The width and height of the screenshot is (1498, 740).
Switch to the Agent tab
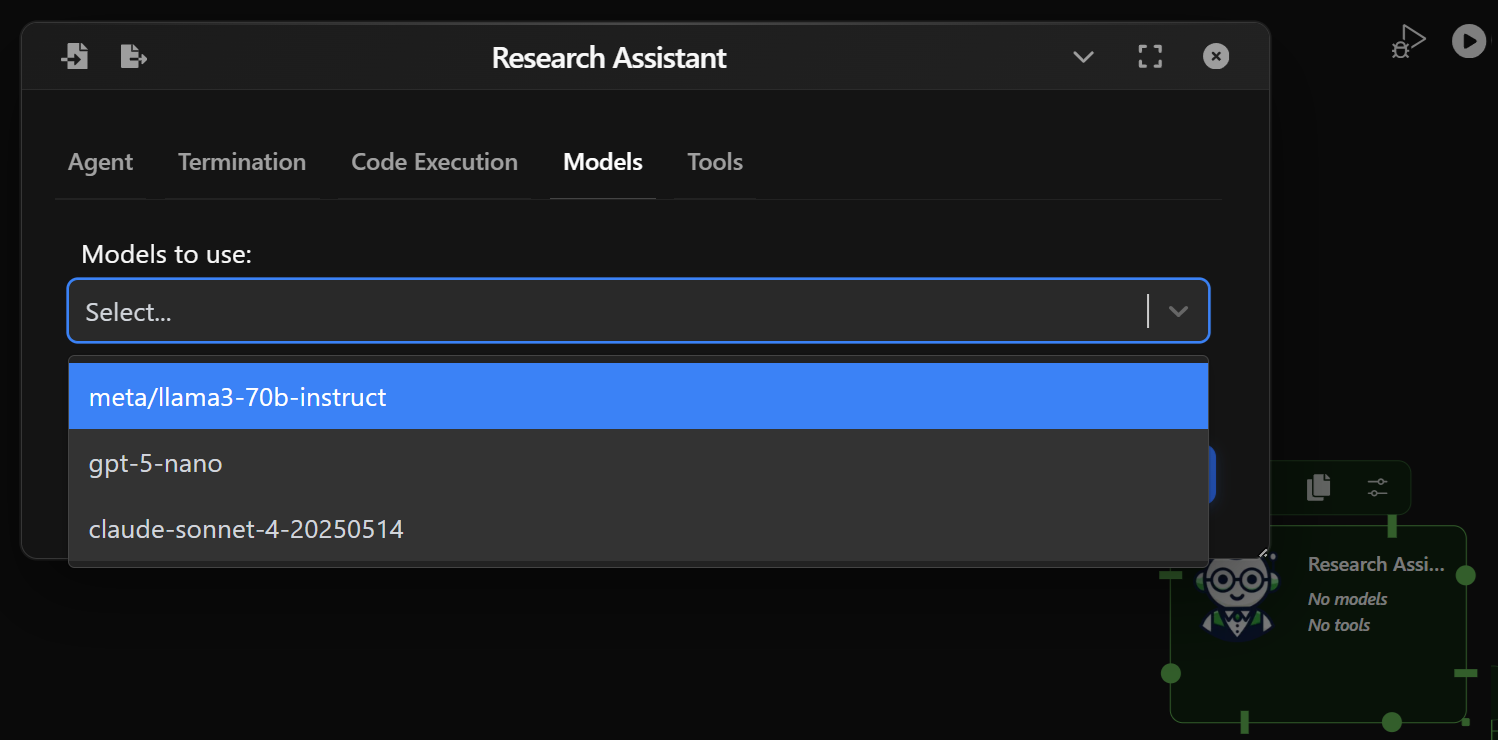coord(100,161)
